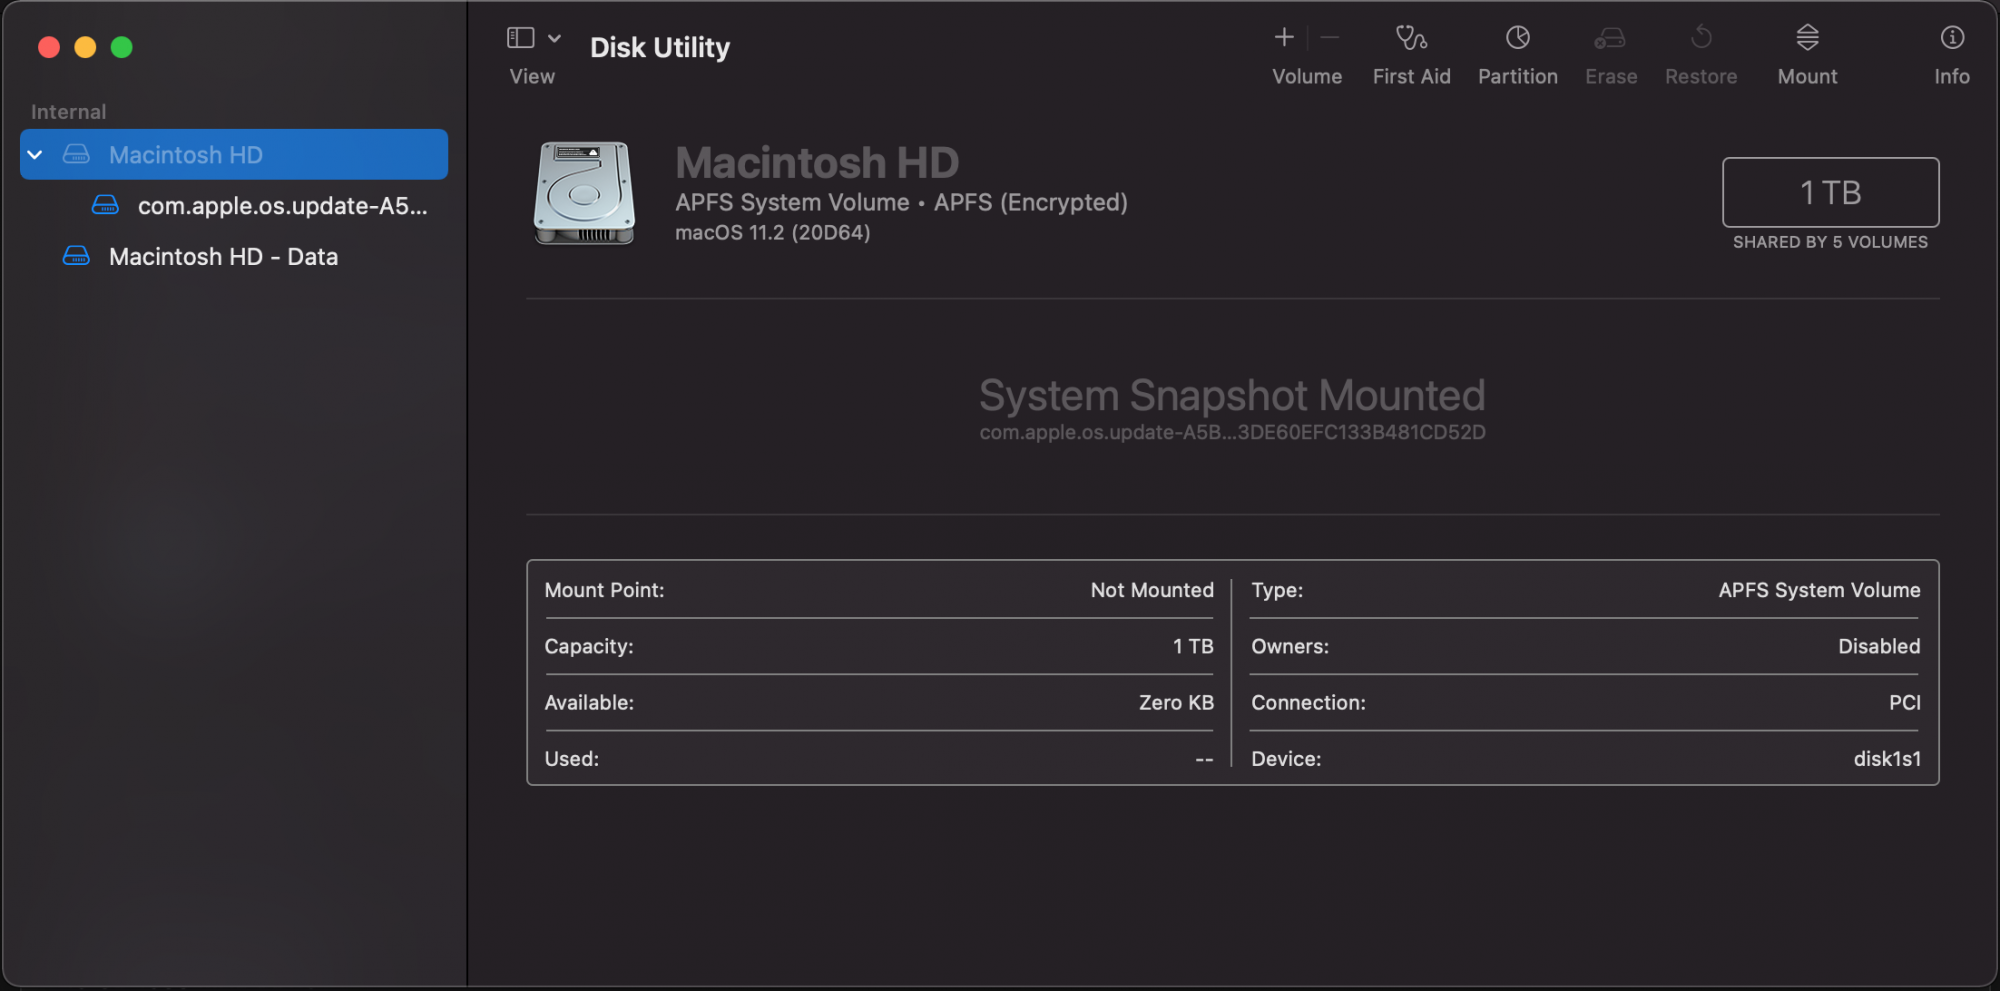Open the Partition pie icon
2000x991 pixels.
coord(1518,38)
